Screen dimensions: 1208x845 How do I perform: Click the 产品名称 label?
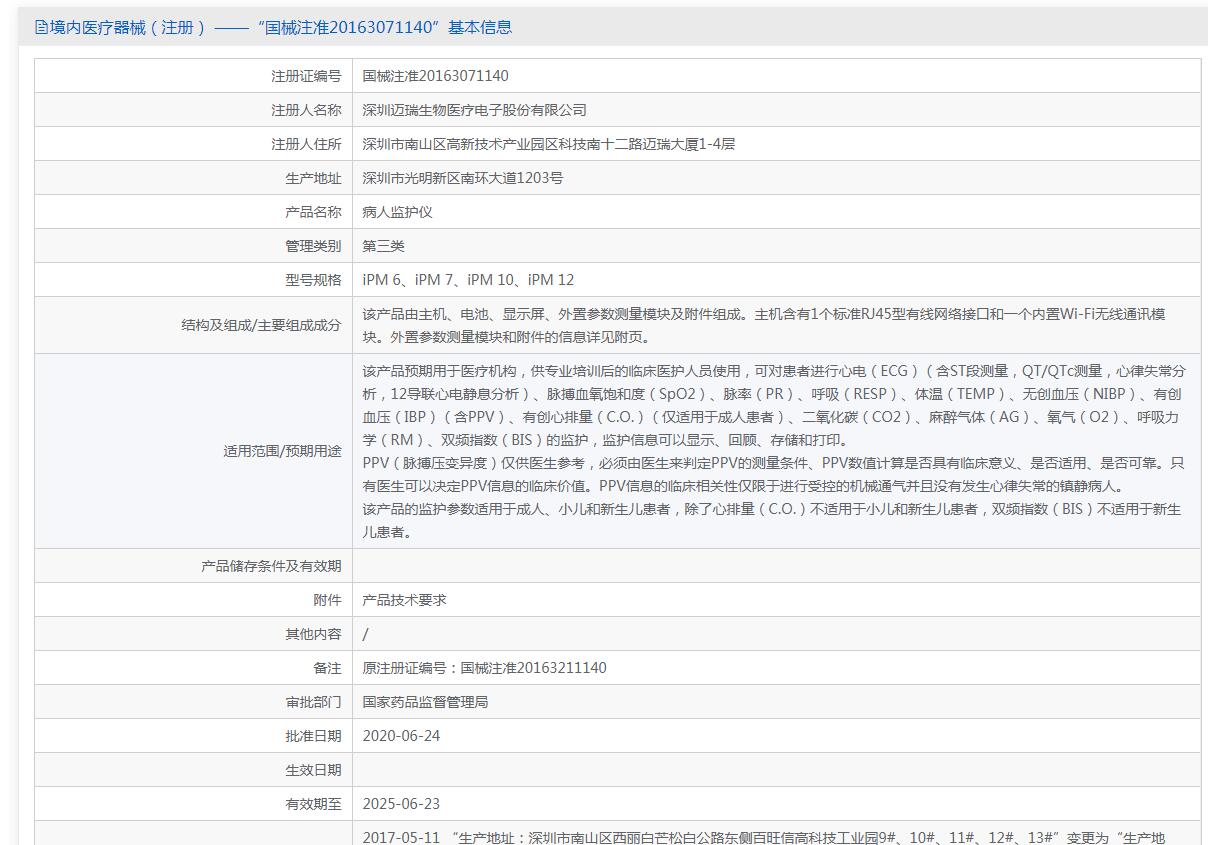[313, 212]
